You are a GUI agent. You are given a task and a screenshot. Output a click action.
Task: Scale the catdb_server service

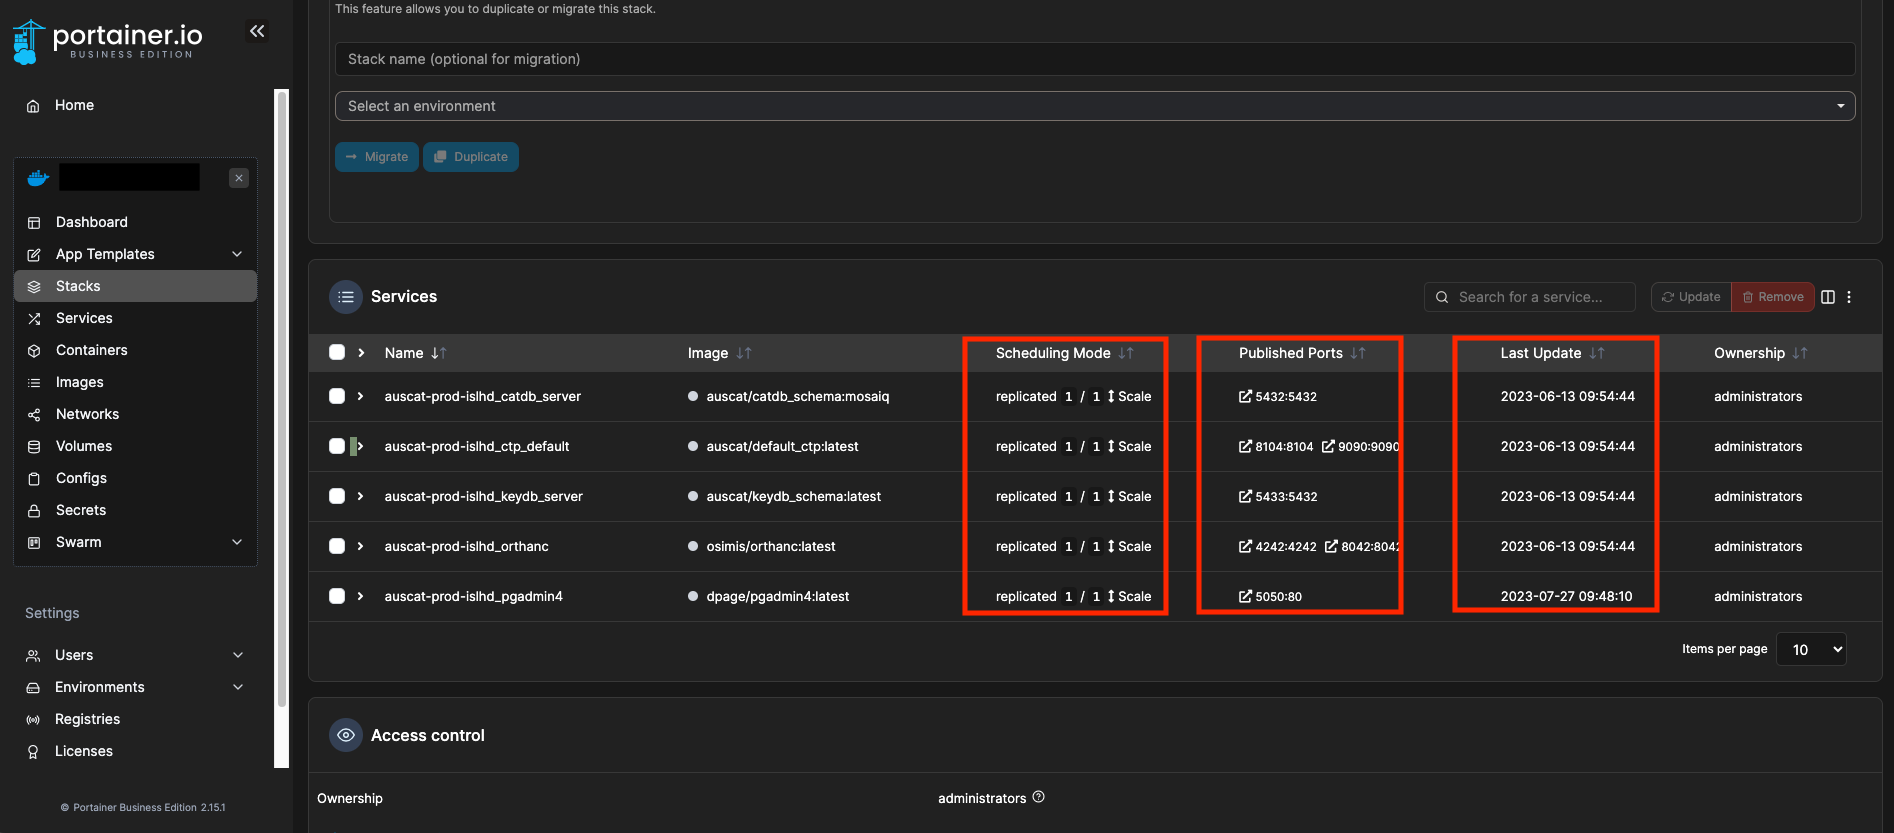1129,396
